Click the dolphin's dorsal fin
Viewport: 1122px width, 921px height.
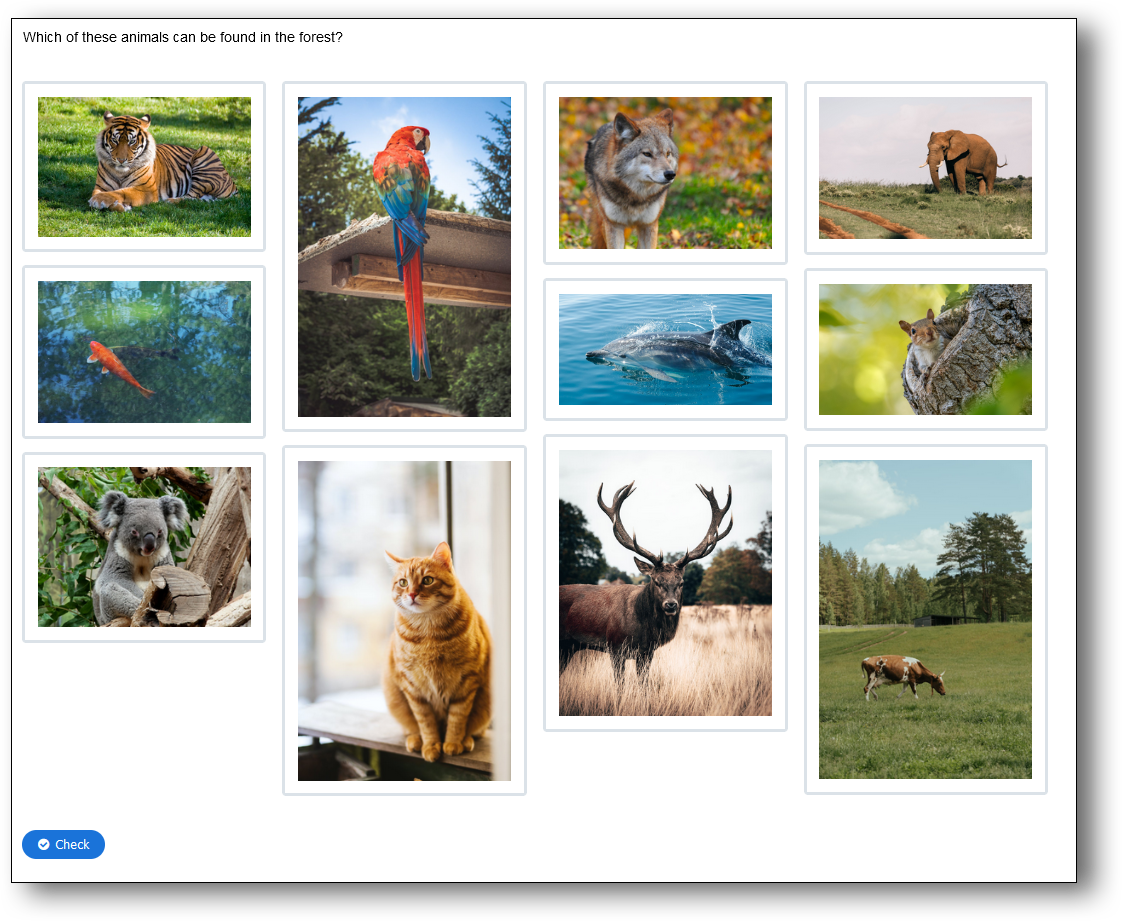[731, 329]
